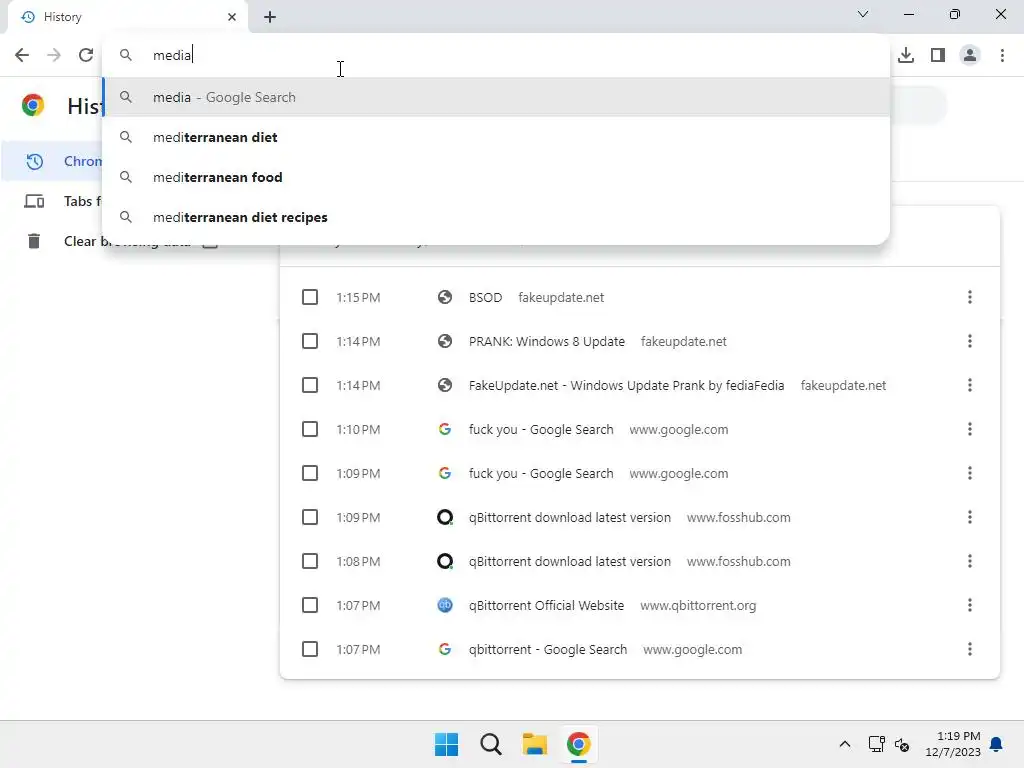Open the tab search chevron

(863, 14)
